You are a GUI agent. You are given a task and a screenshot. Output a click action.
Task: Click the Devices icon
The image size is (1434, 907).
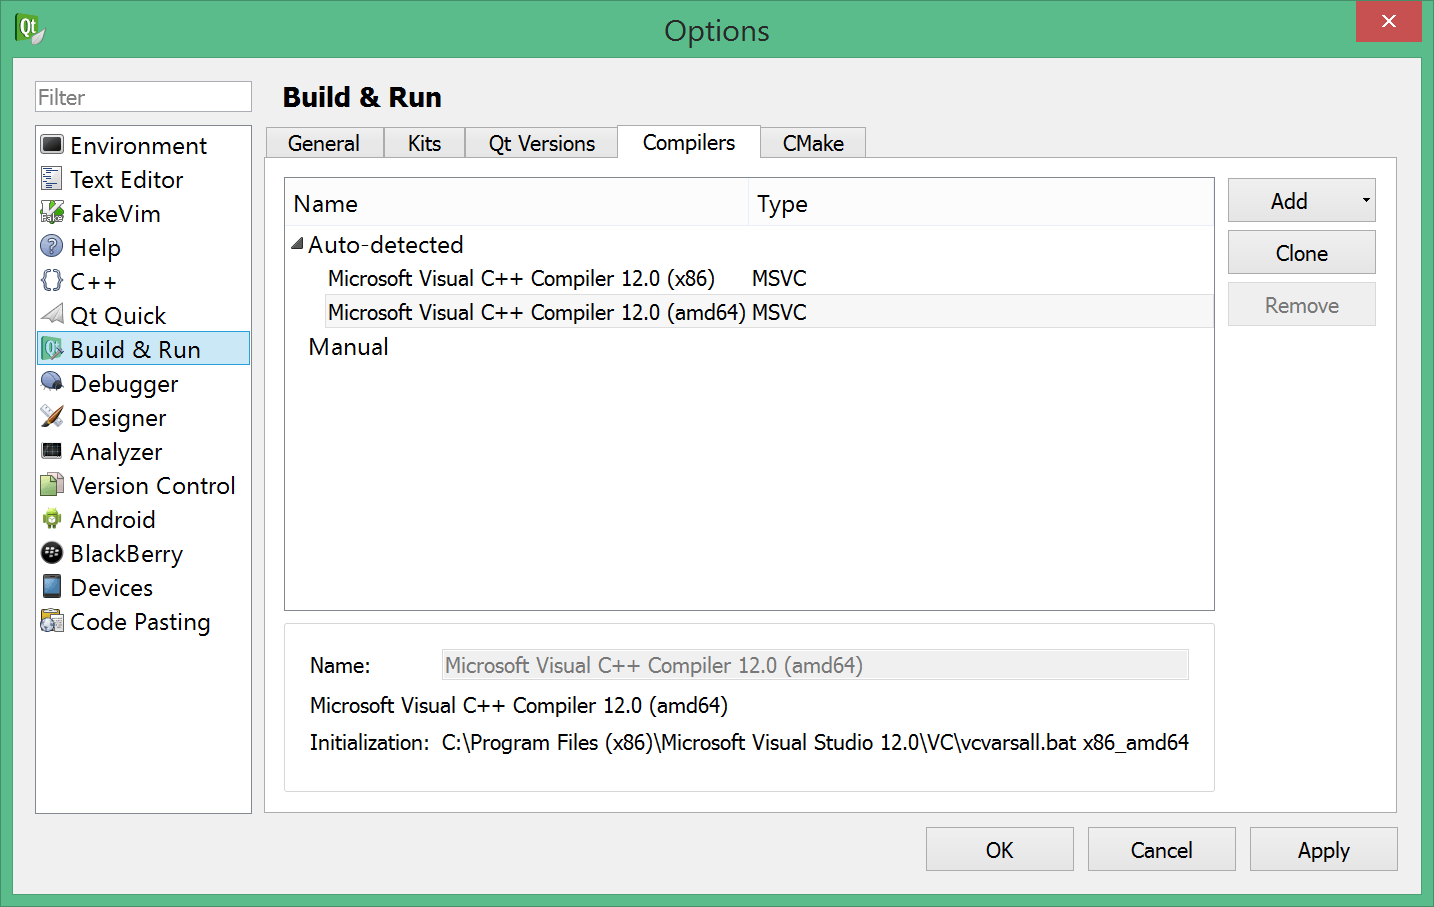pos(52,586)
